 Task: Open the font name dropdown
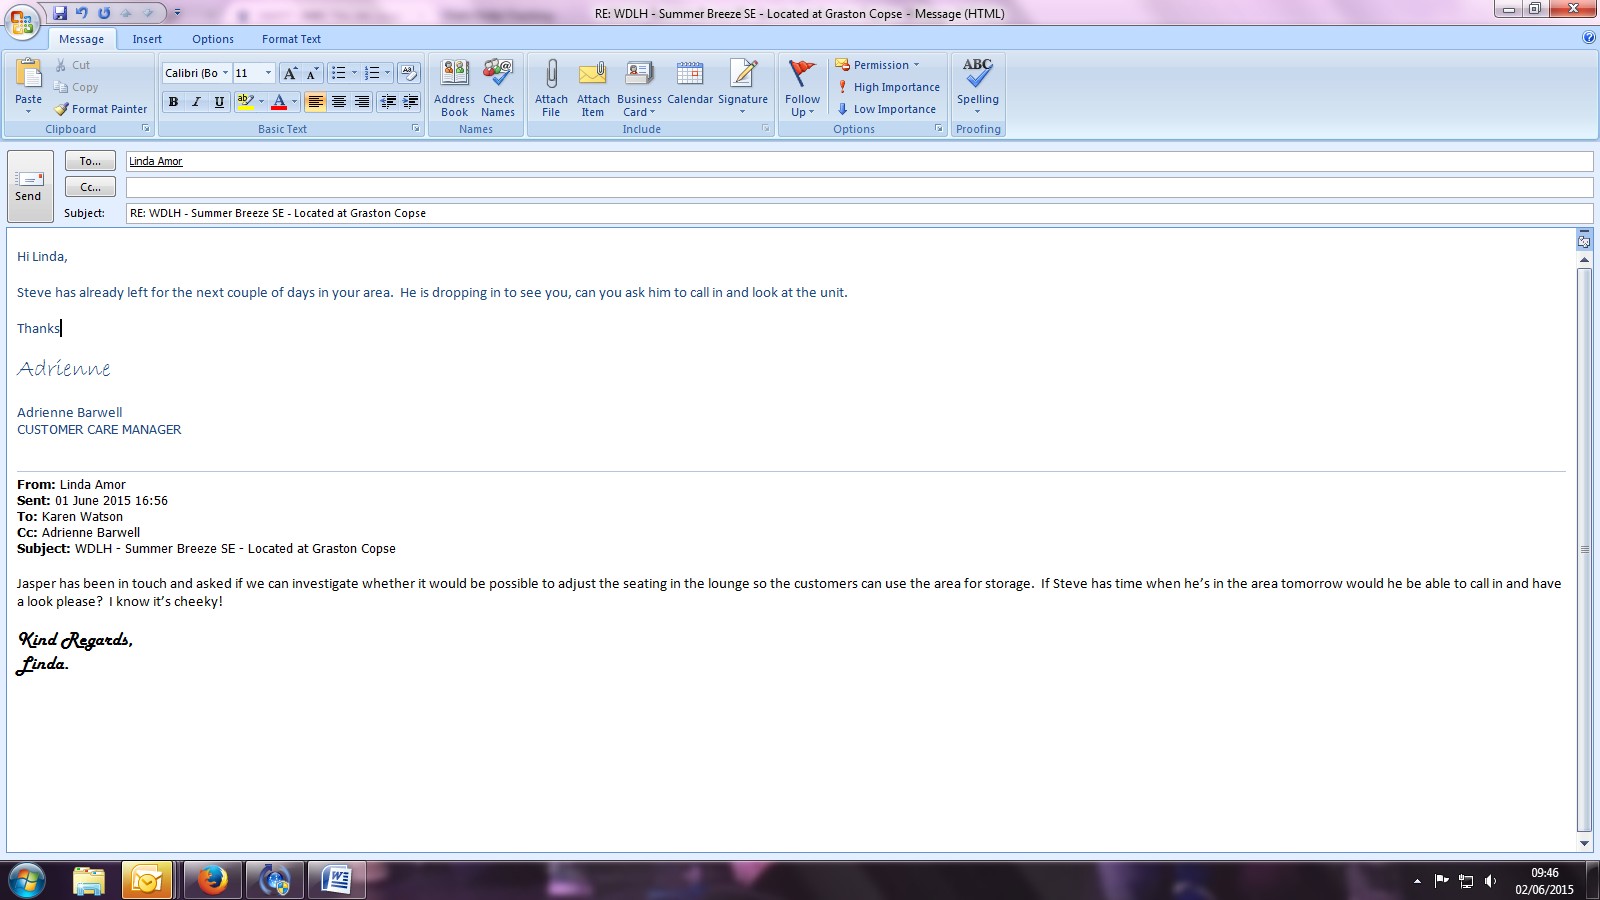[225, 73]
